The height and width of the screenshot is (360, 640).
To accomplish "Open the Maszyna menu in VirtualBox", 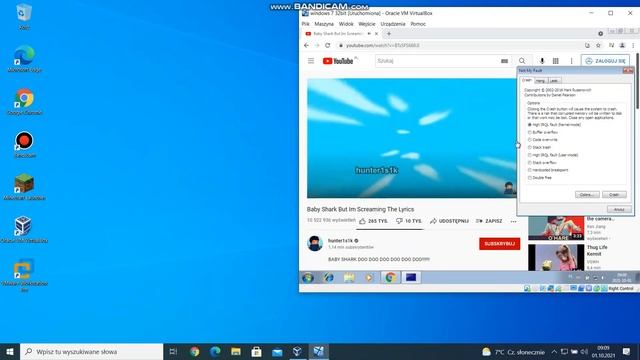I will [324, 24].
